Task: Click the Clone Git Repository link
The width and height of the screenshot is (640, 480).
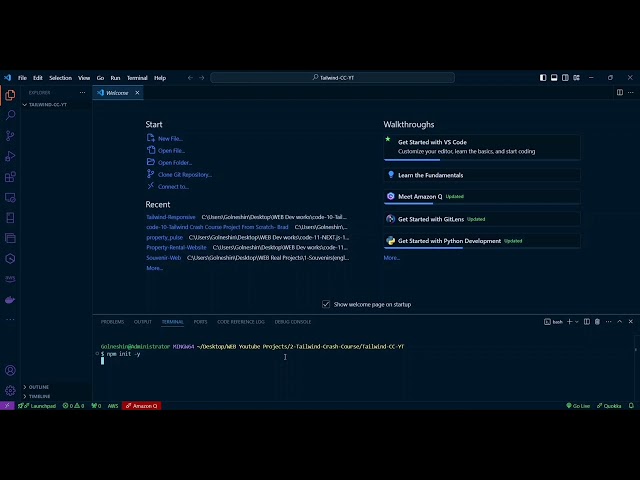Action: click(184, 174)
